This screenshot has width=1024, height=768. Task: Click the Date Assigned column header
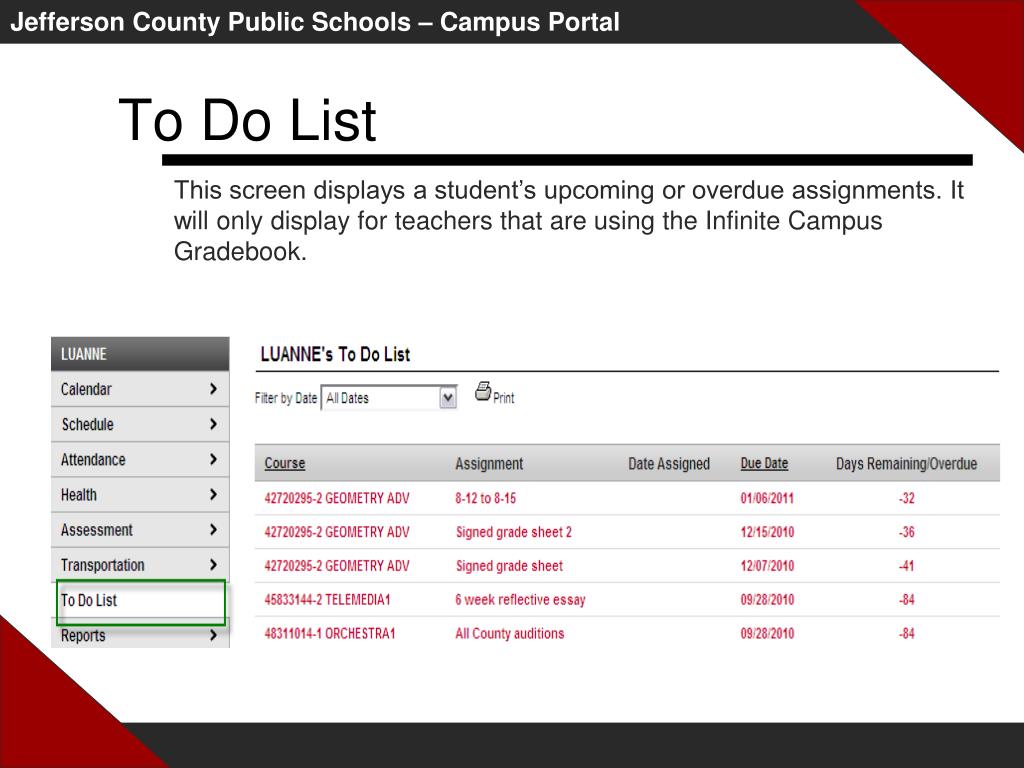click(x=669, y=464)
